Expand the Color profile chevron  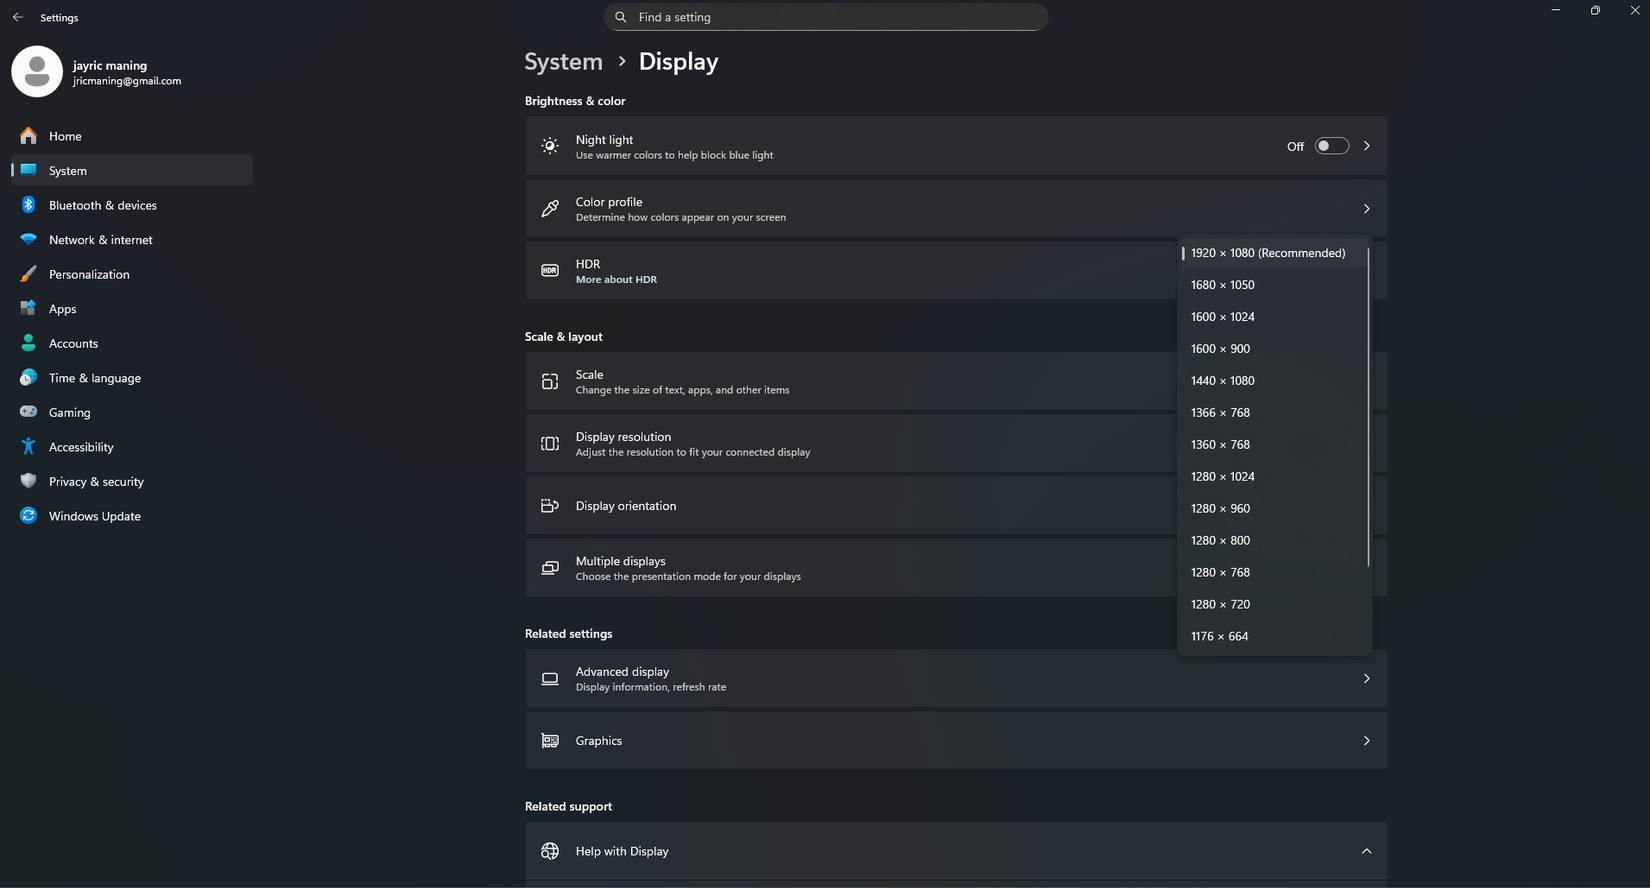[1366, 209]
